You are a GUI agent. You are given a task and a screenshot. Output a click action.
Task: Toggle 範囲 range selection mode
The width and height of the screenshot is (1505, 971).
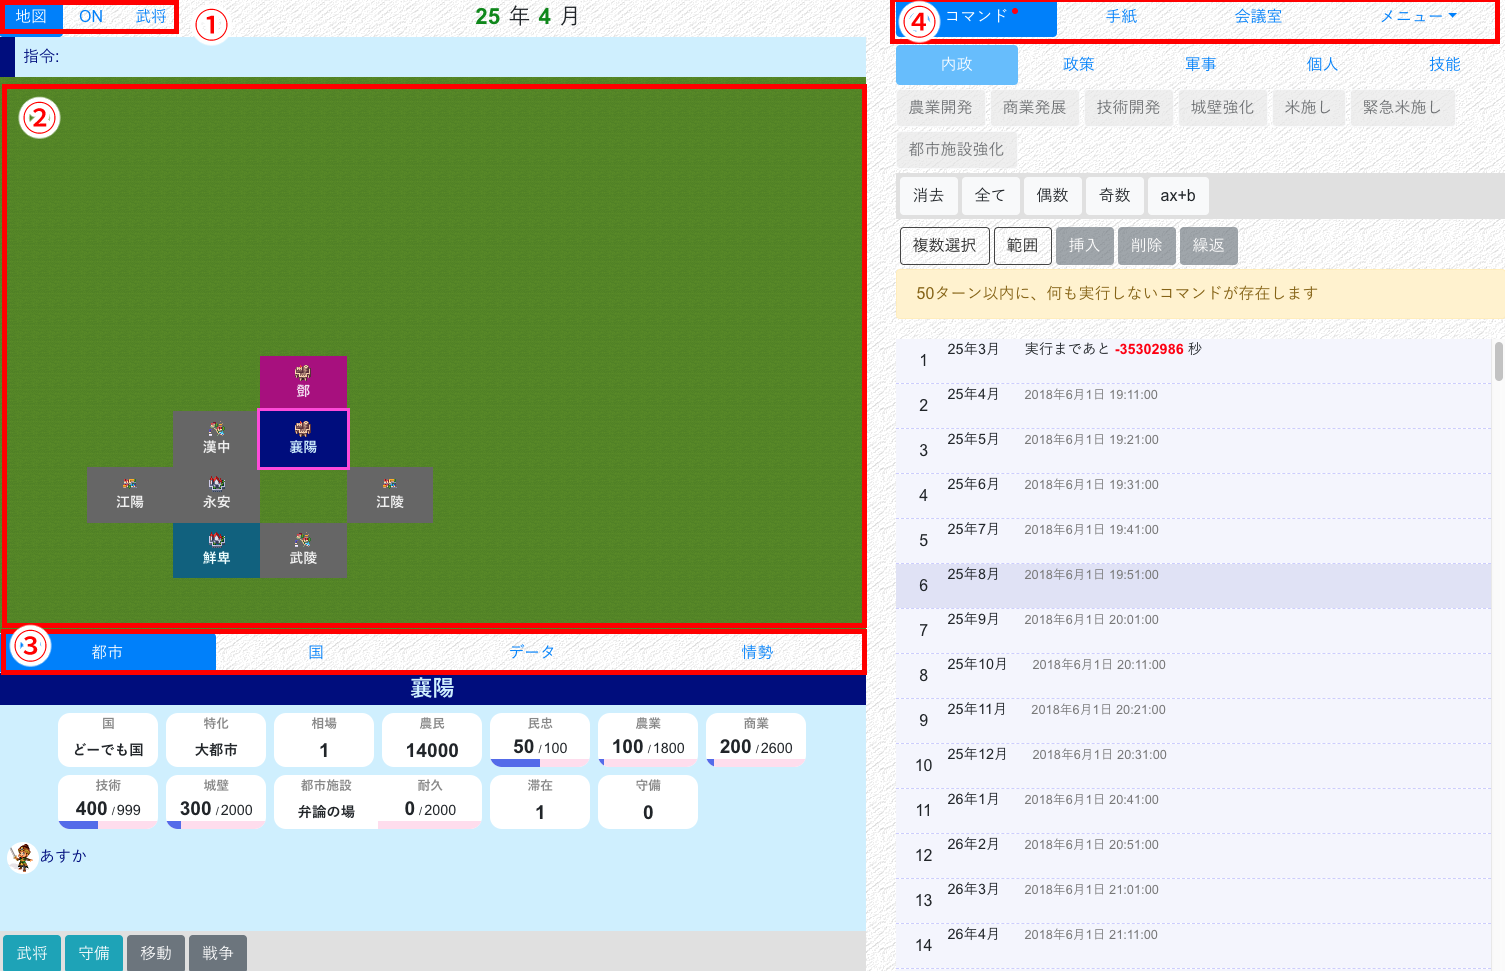click(1022, 245)
